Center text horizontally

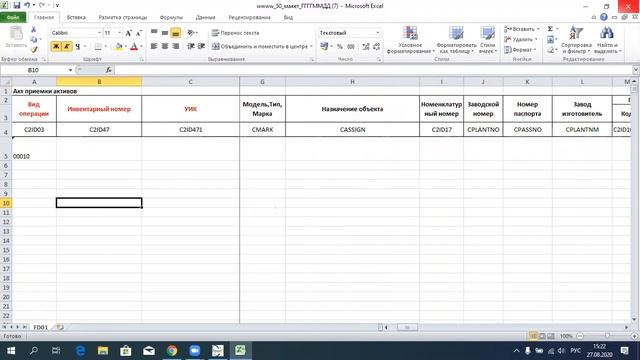click(x=165, y=47)
